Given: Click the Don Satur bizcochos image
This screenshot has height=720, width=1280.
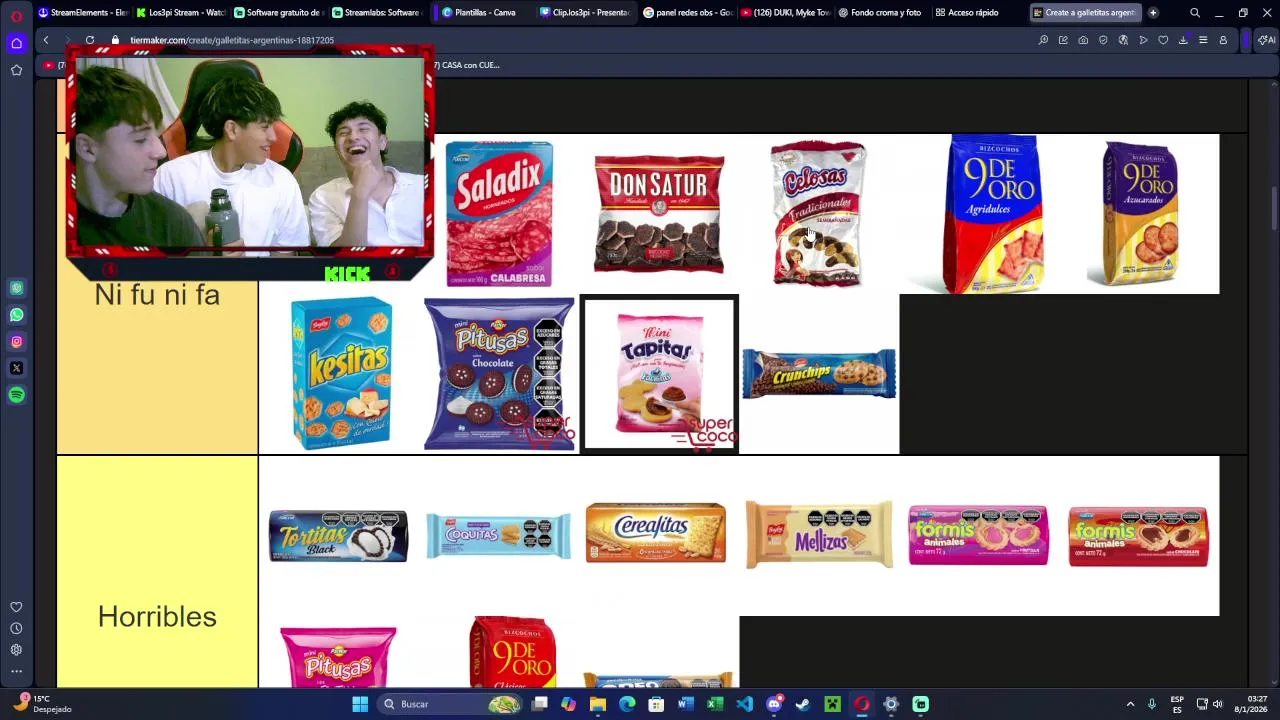Looking at the screenshot, I should 659,214.
